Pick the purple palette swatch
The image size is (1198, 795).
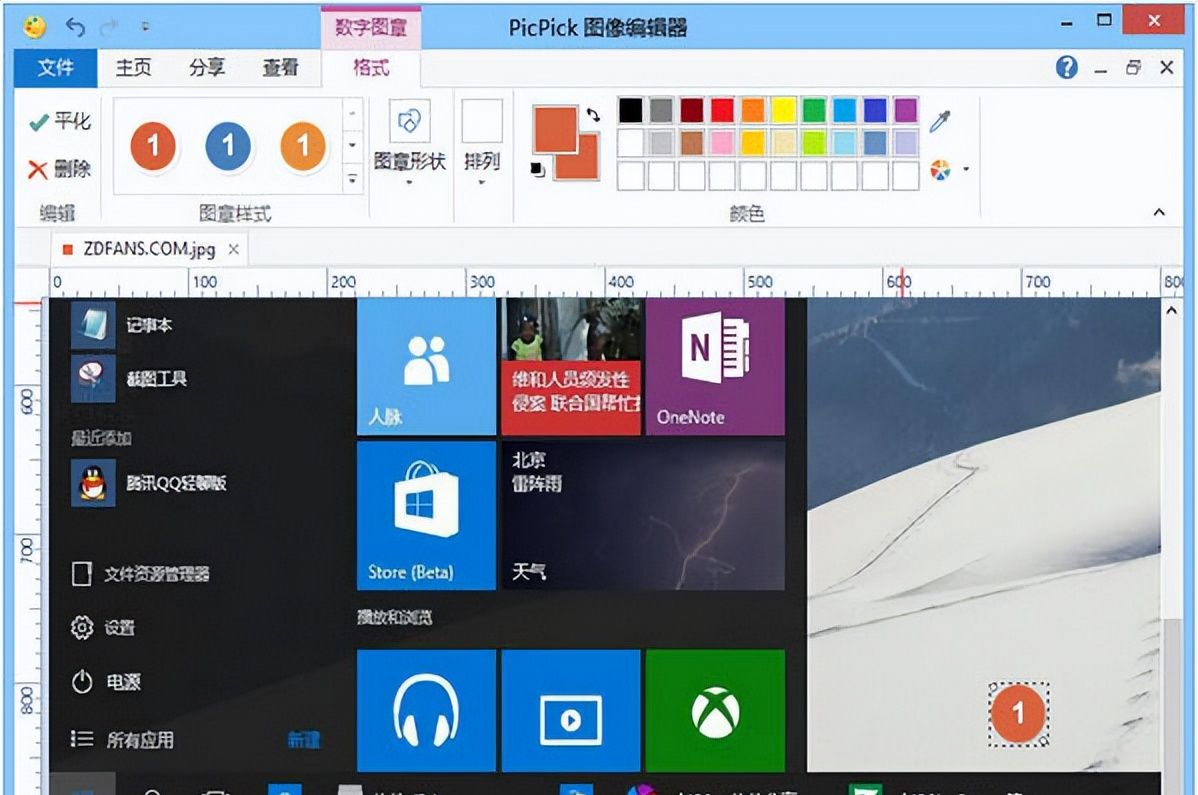pos(905,110)
